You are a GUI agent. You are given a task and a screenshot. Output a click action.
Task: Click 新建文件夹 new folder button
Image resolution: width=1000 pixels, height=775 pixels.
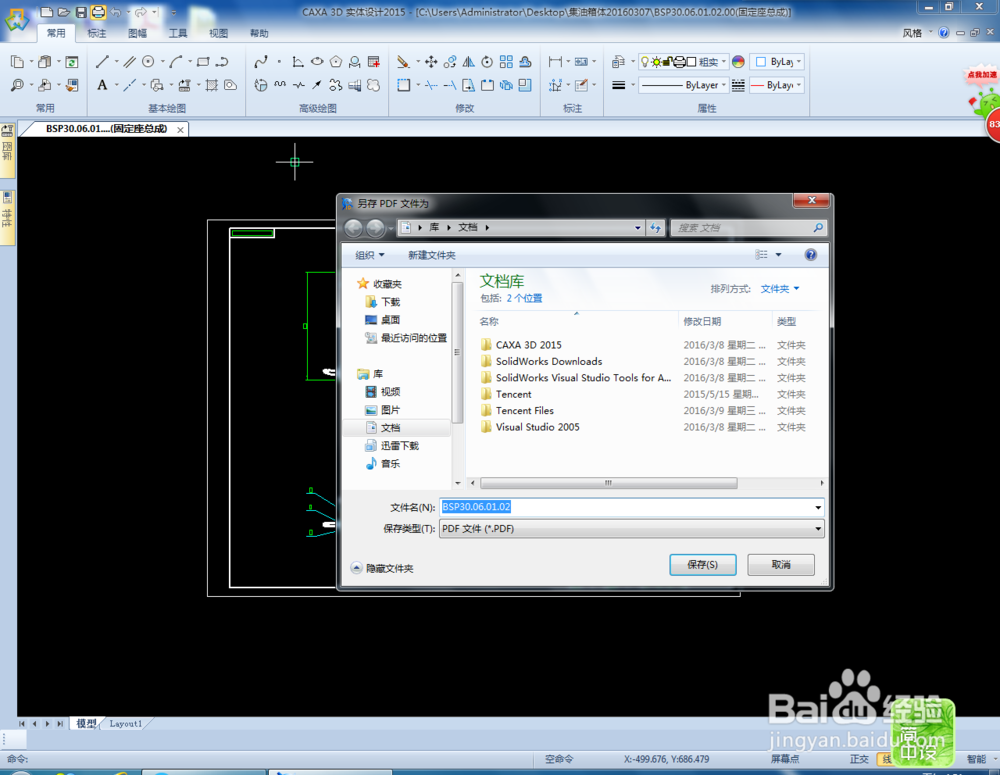coord(432,255)
